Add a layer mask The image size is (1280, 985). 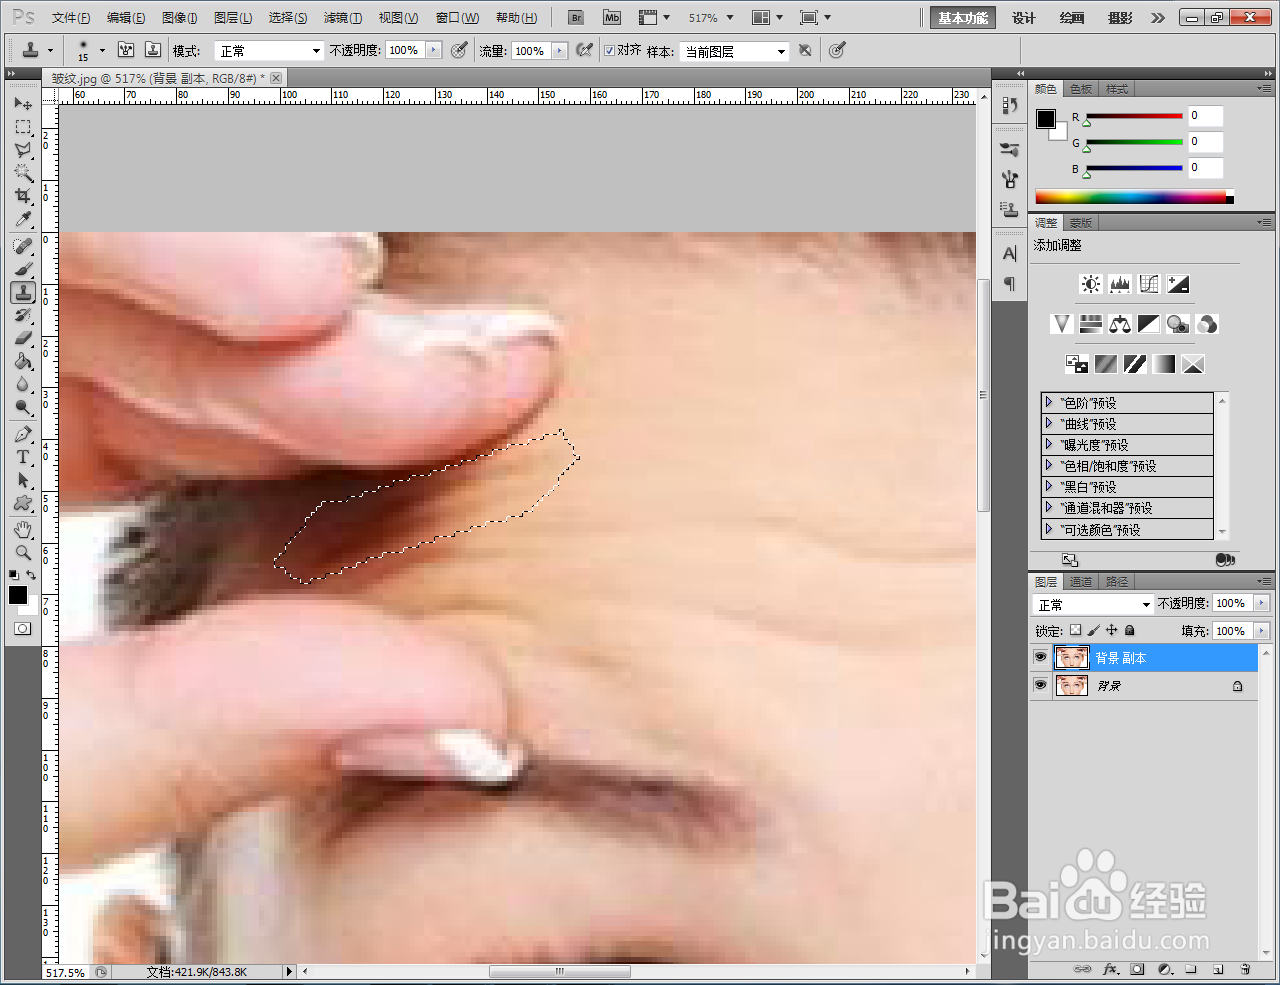coord(1137,969)
